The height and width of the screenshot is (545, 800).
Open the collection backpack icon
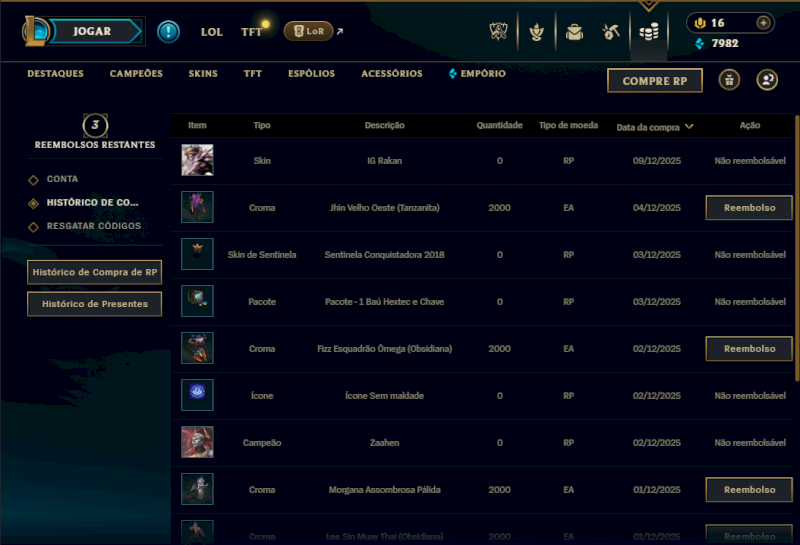574,32
